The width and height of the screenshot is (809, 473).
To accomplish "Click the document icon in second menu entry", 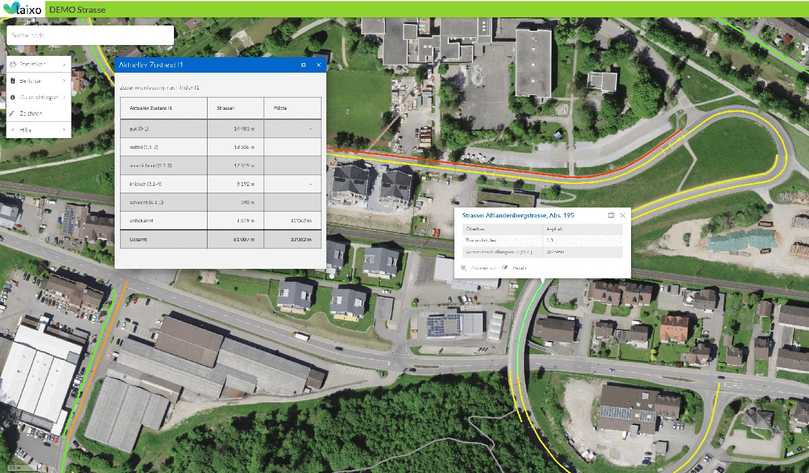I will pos(11,79).
